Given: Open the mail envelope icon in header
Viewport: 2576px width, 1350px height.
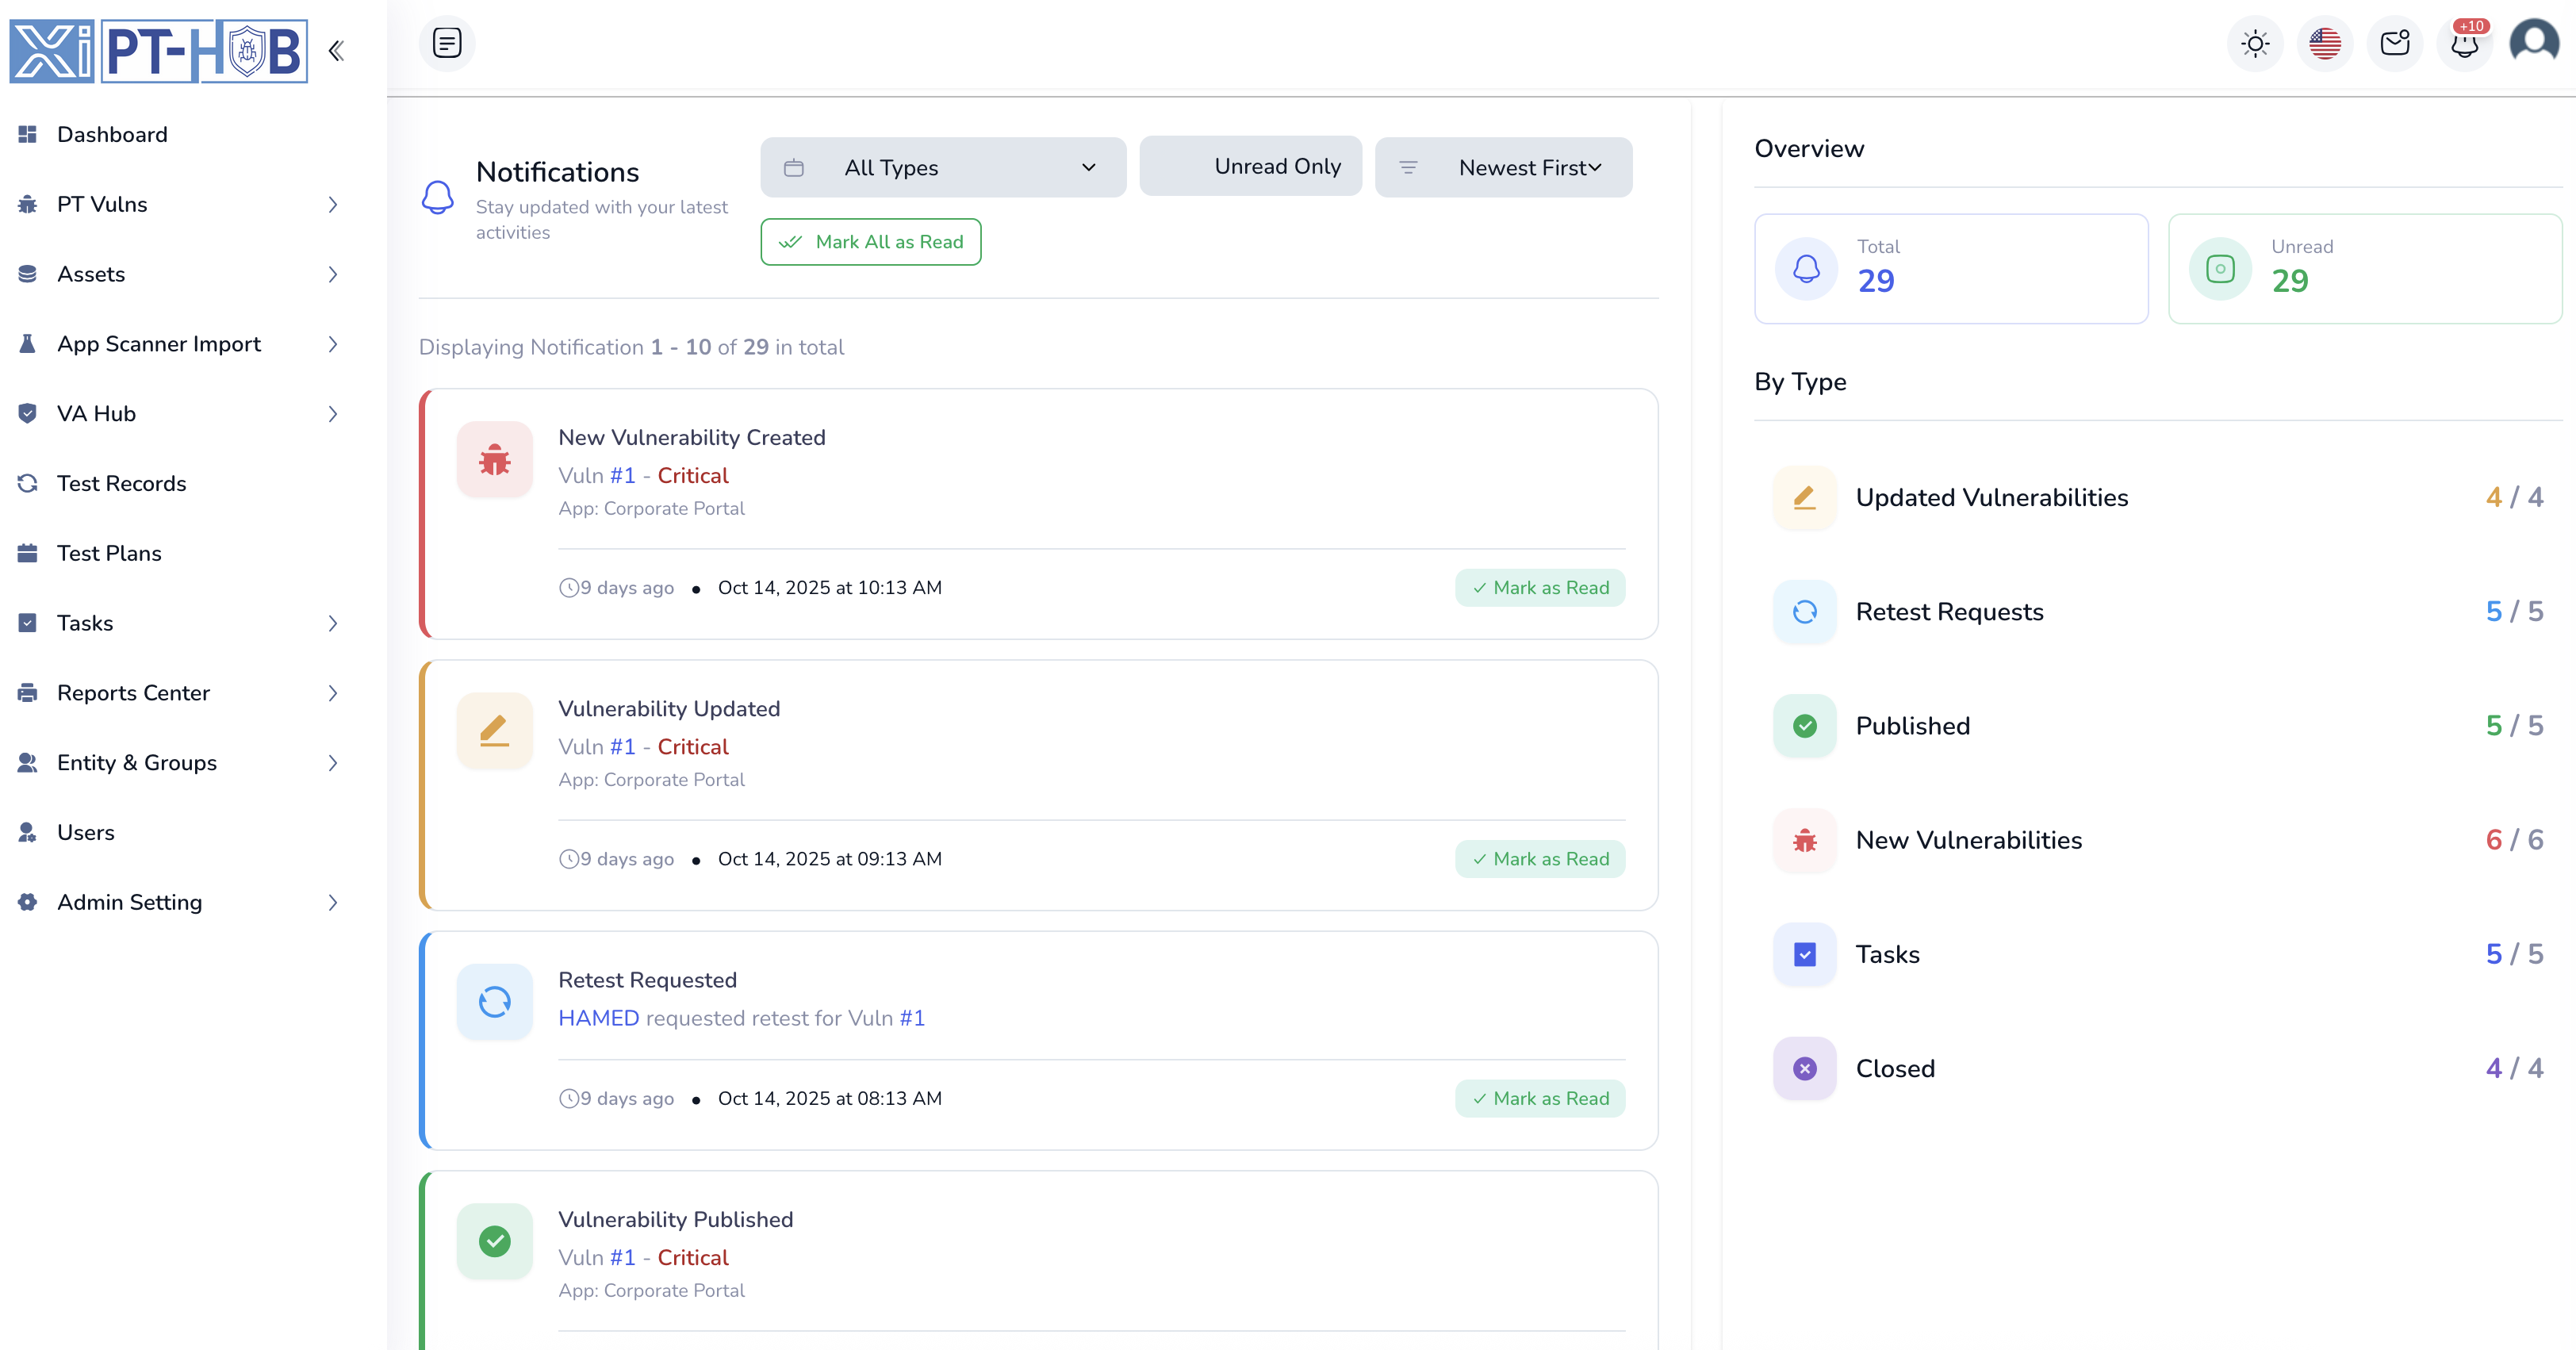Looking at the screenshot, I should point(2395,44).
